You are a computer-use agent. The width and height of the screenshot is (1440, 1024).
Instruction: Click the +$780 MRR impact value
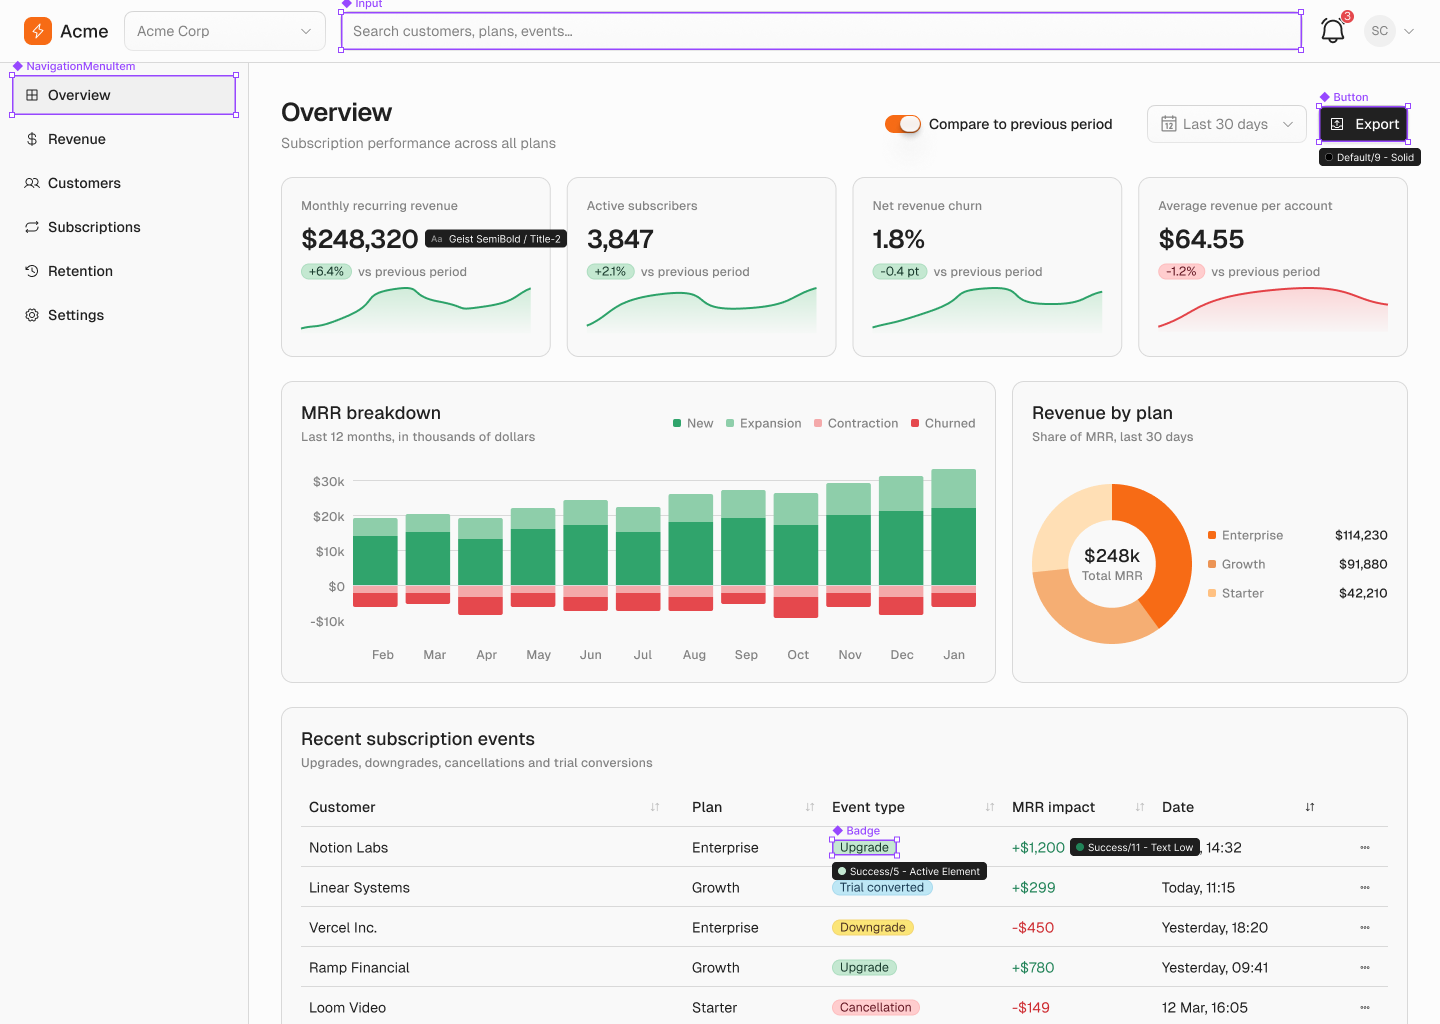click(x=1033, y=968)
